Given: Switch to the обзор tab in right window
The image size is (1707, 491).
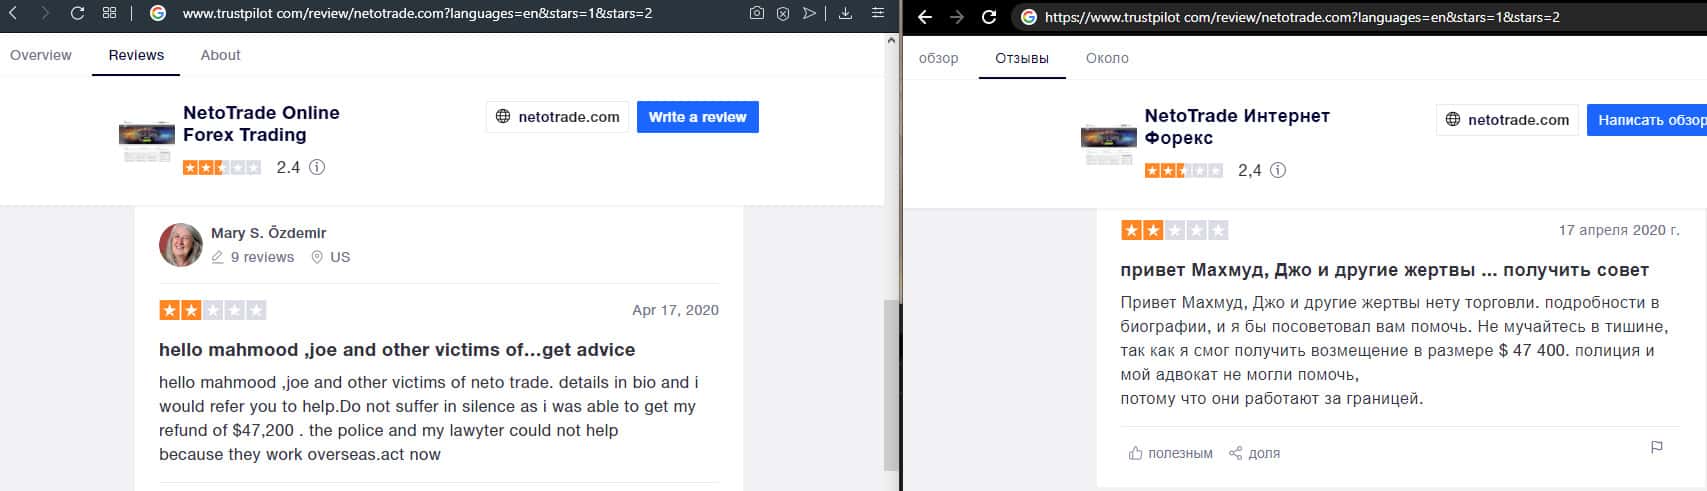Looking at the screenshot, I should click(938, 58).
